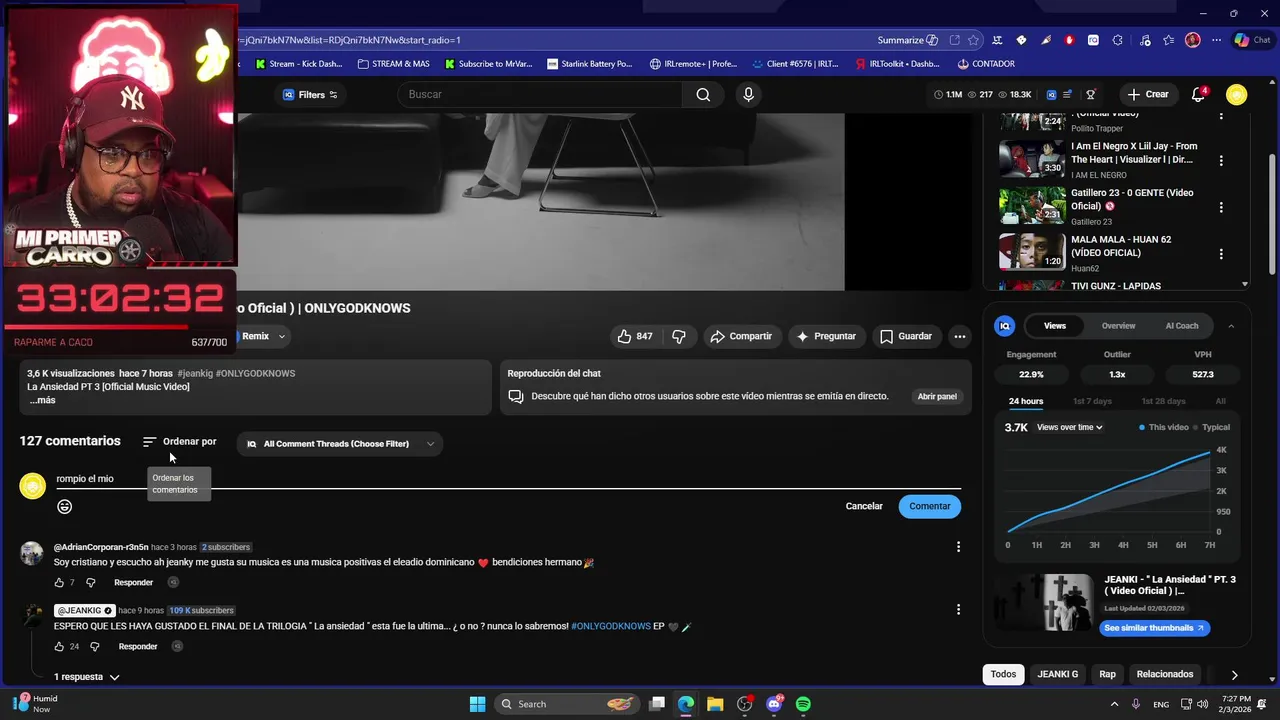Select the Rap chip
This screenshot has width=1280, height=720.
pyautogui.click(x=1107, y=674)
